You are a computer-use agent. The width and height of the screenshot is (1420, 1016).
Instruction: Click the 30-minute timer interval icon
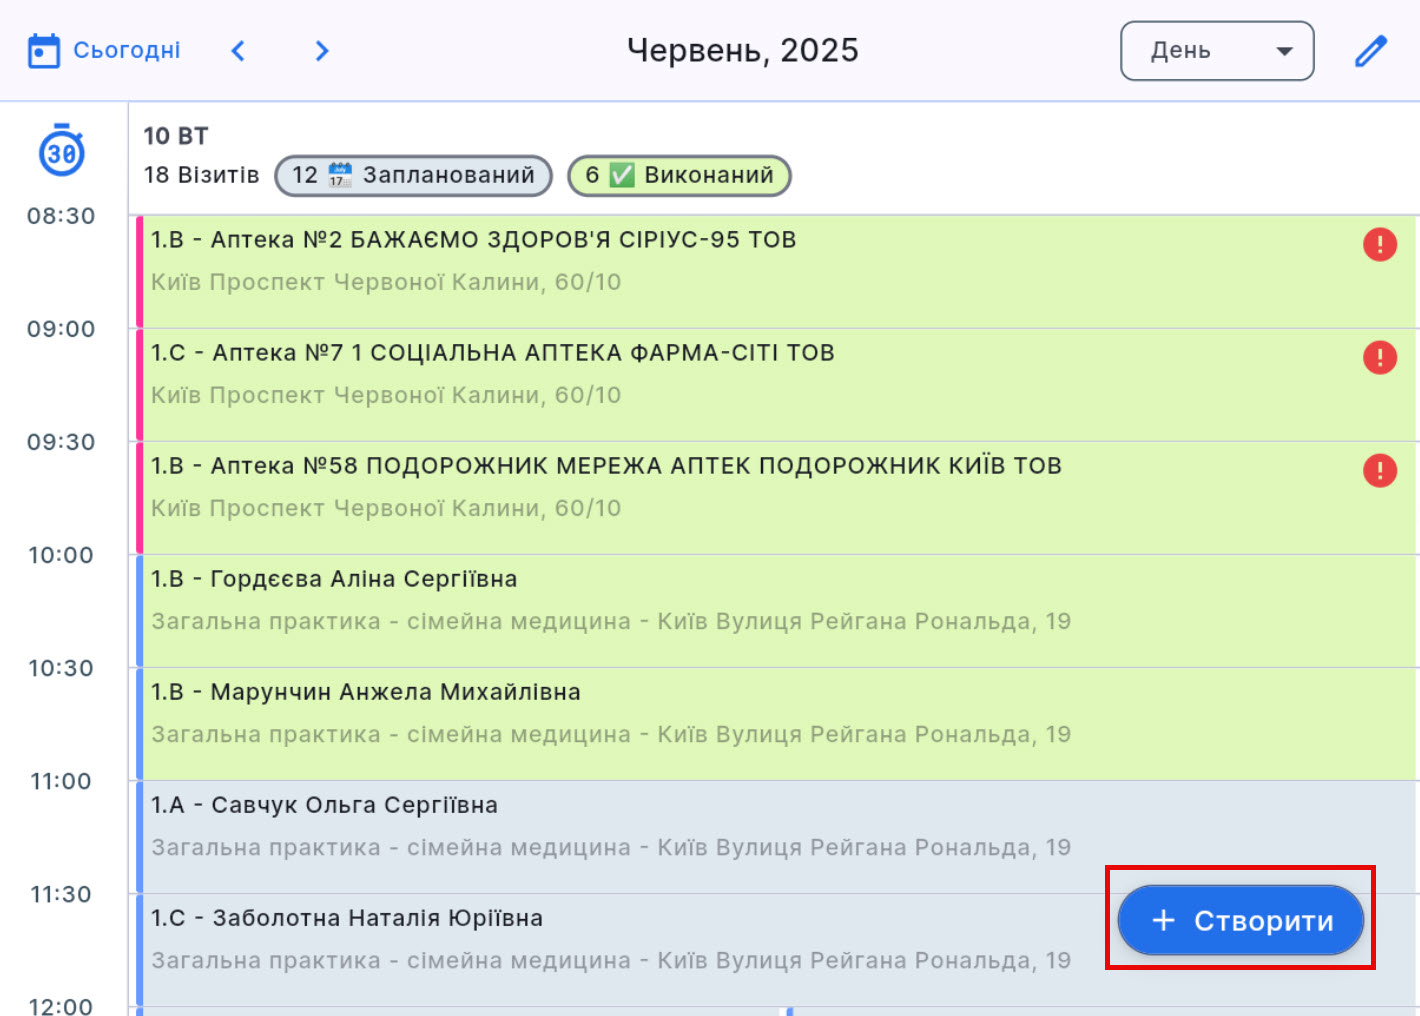pyautogui.click(x=61, y=152)
